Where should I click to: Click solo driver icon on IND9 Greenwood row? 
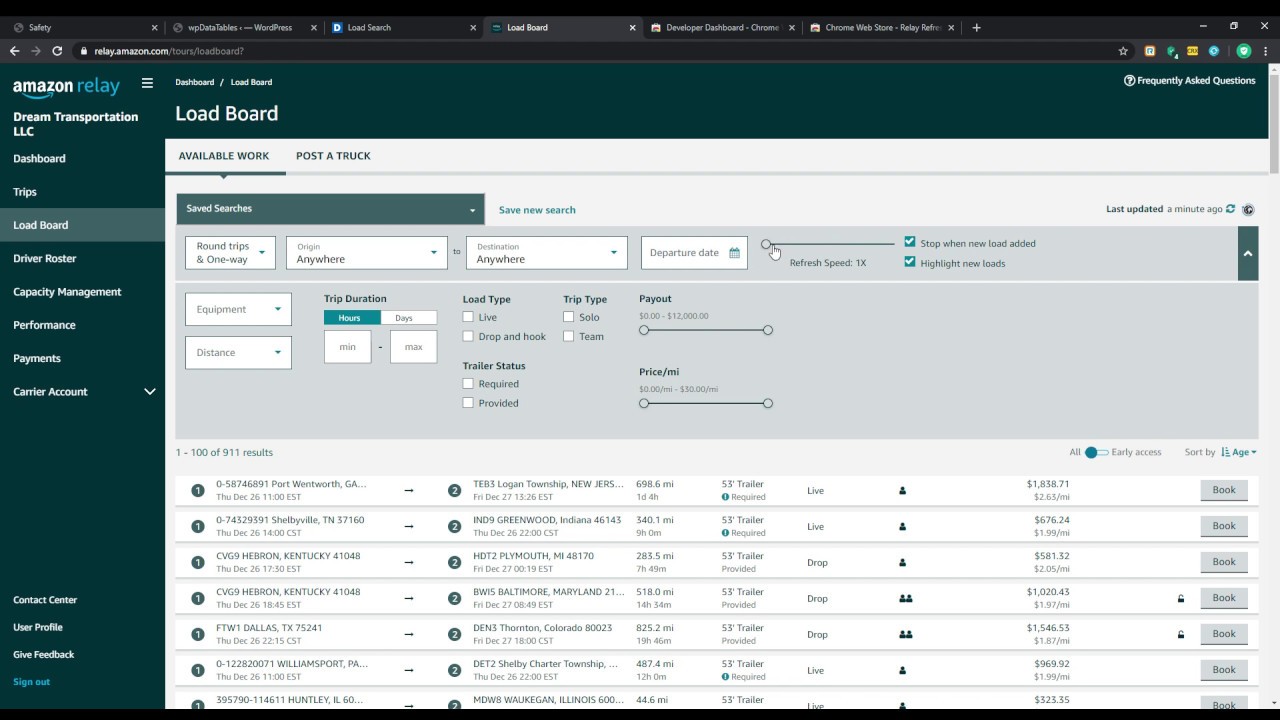point(902,527)
